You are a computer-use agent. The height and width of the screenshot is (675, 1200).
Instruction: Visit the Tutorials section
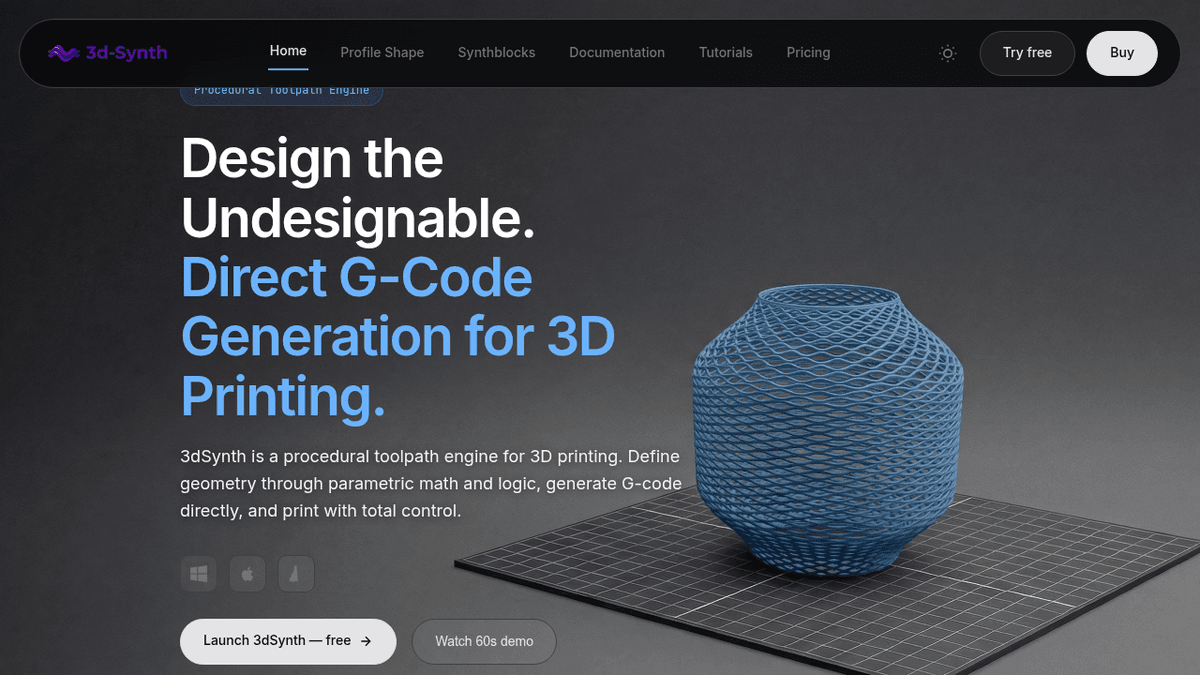[726, 53]
